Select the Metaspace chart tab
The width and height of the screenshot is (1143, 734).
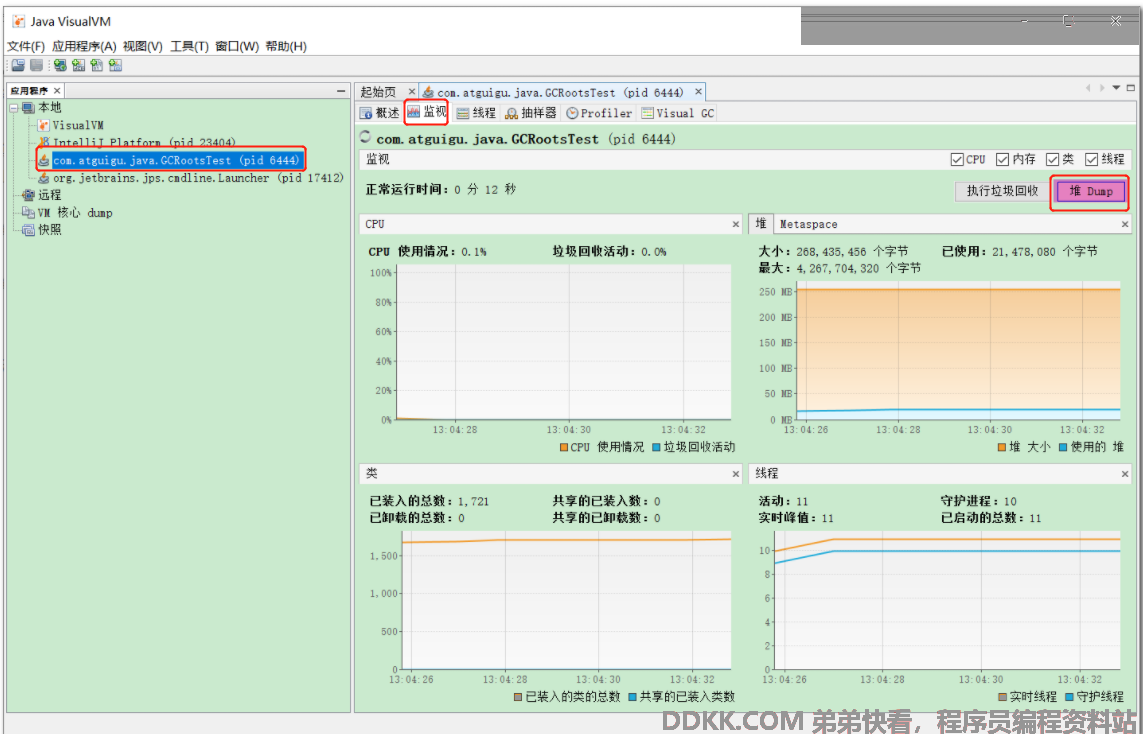pyautogui.click(x=808, y=225)
